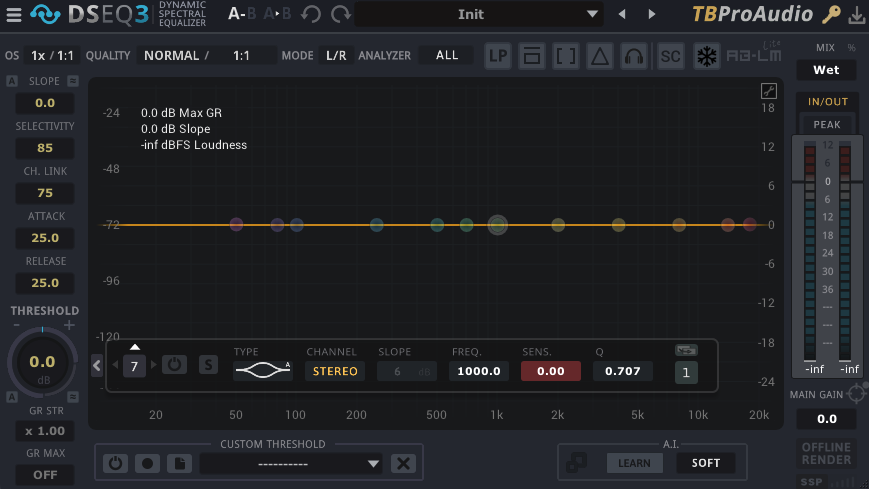Open the AB-LM lite link
This screenshot has height=489, width=869.
click(x=754, y=54)
